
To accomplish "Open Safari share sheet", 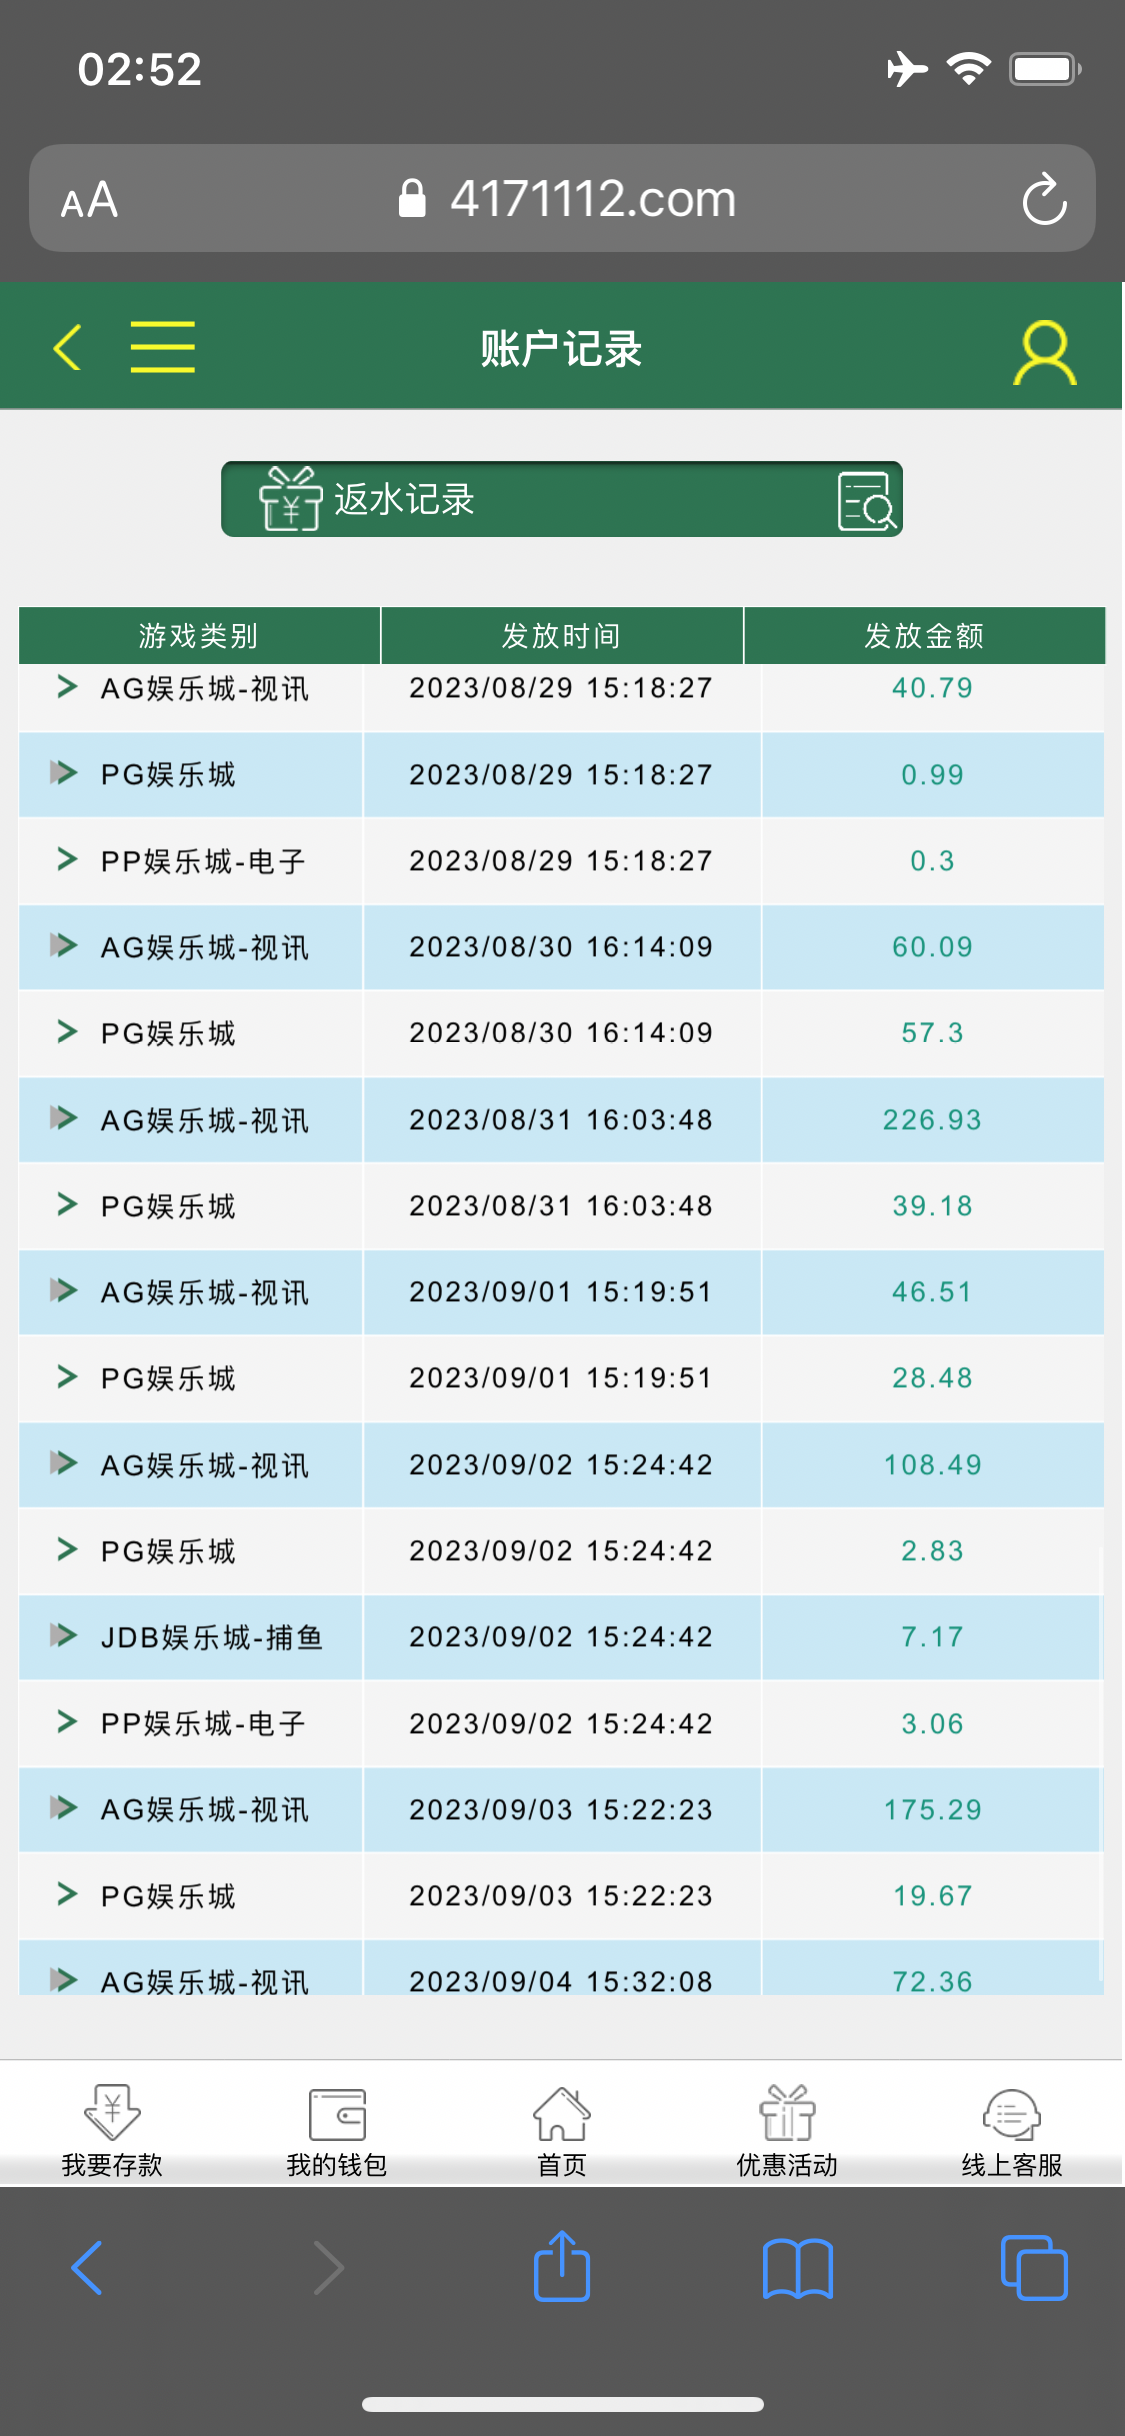I will (x=562, y=2267).
